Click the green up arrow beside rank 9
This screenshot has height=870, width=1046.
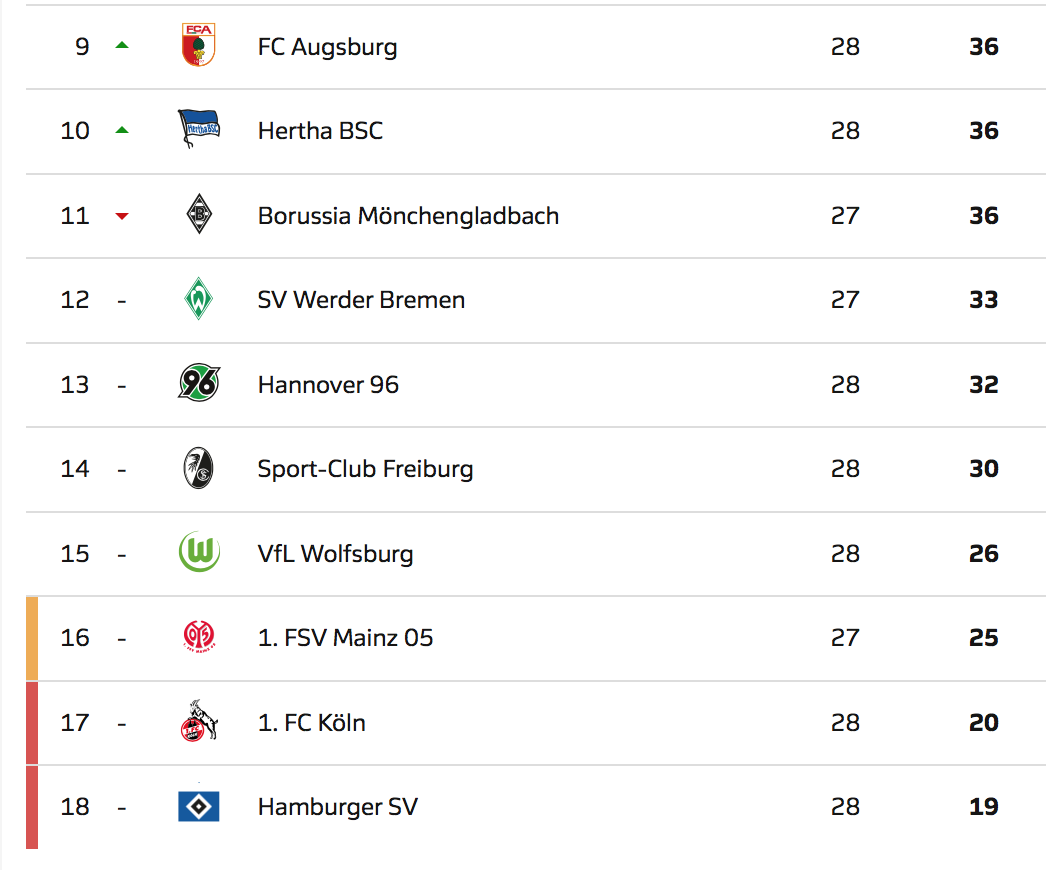pyautogui.click(x=122, y=45)
